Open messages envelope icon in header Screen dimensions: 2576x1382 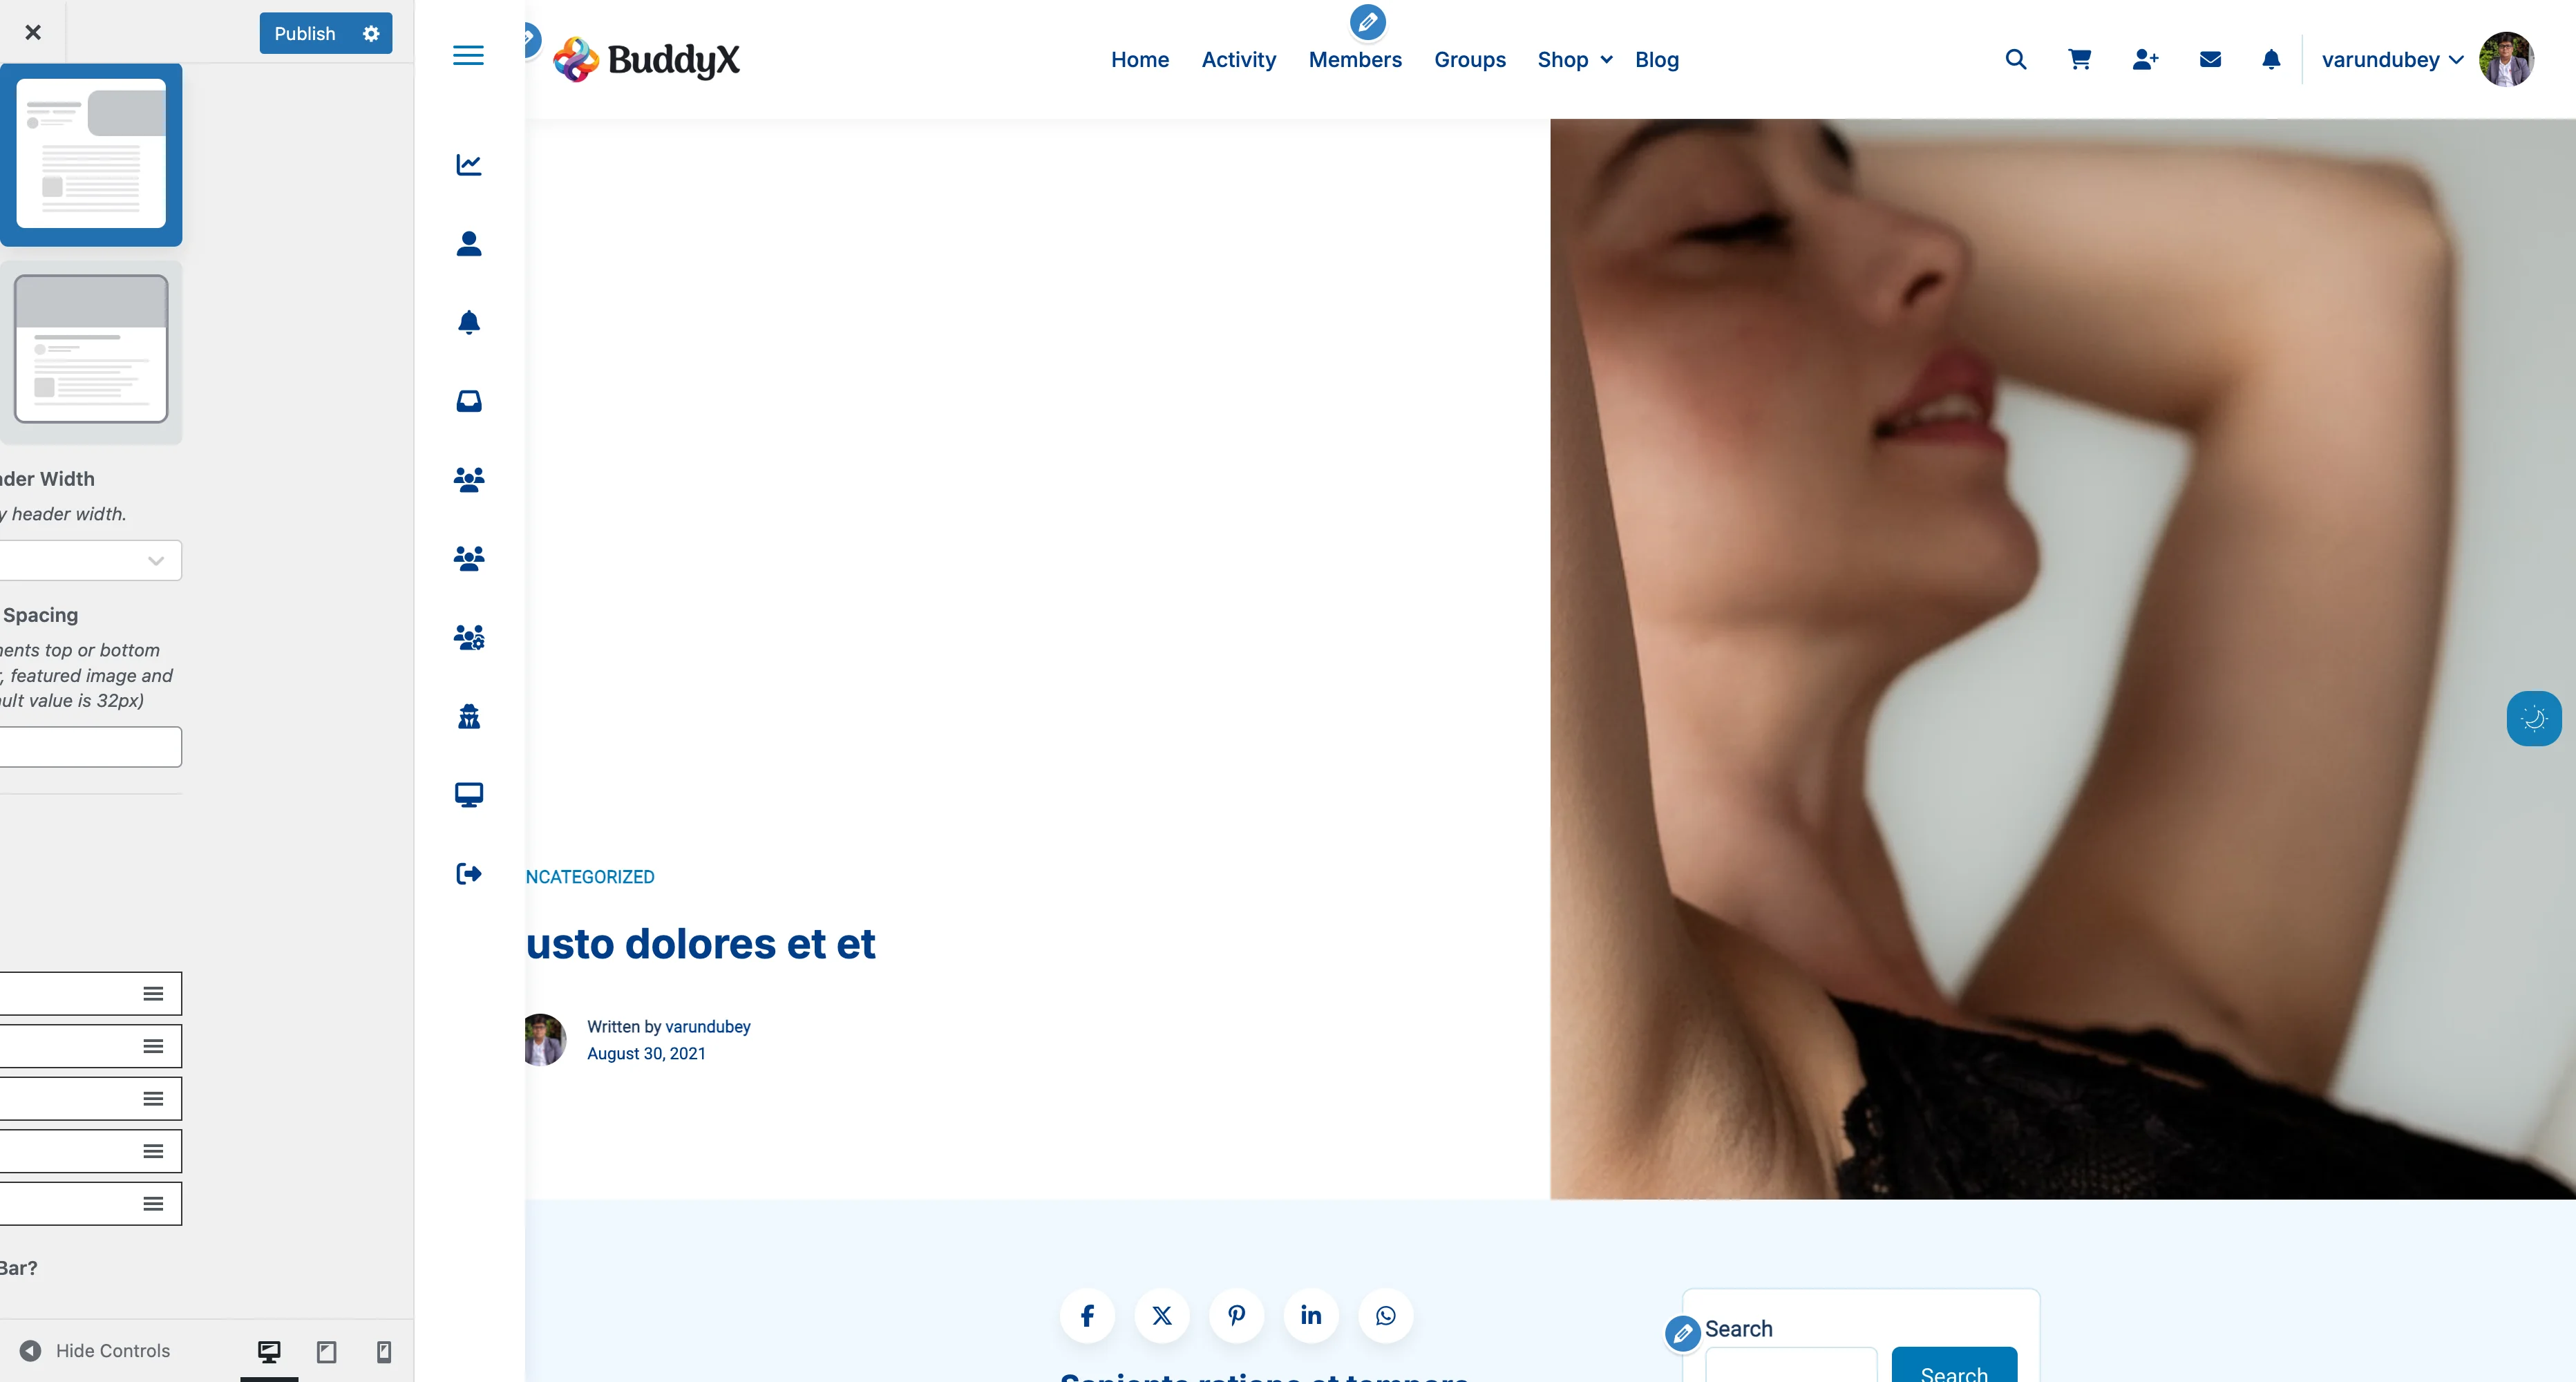point(2210,60)
